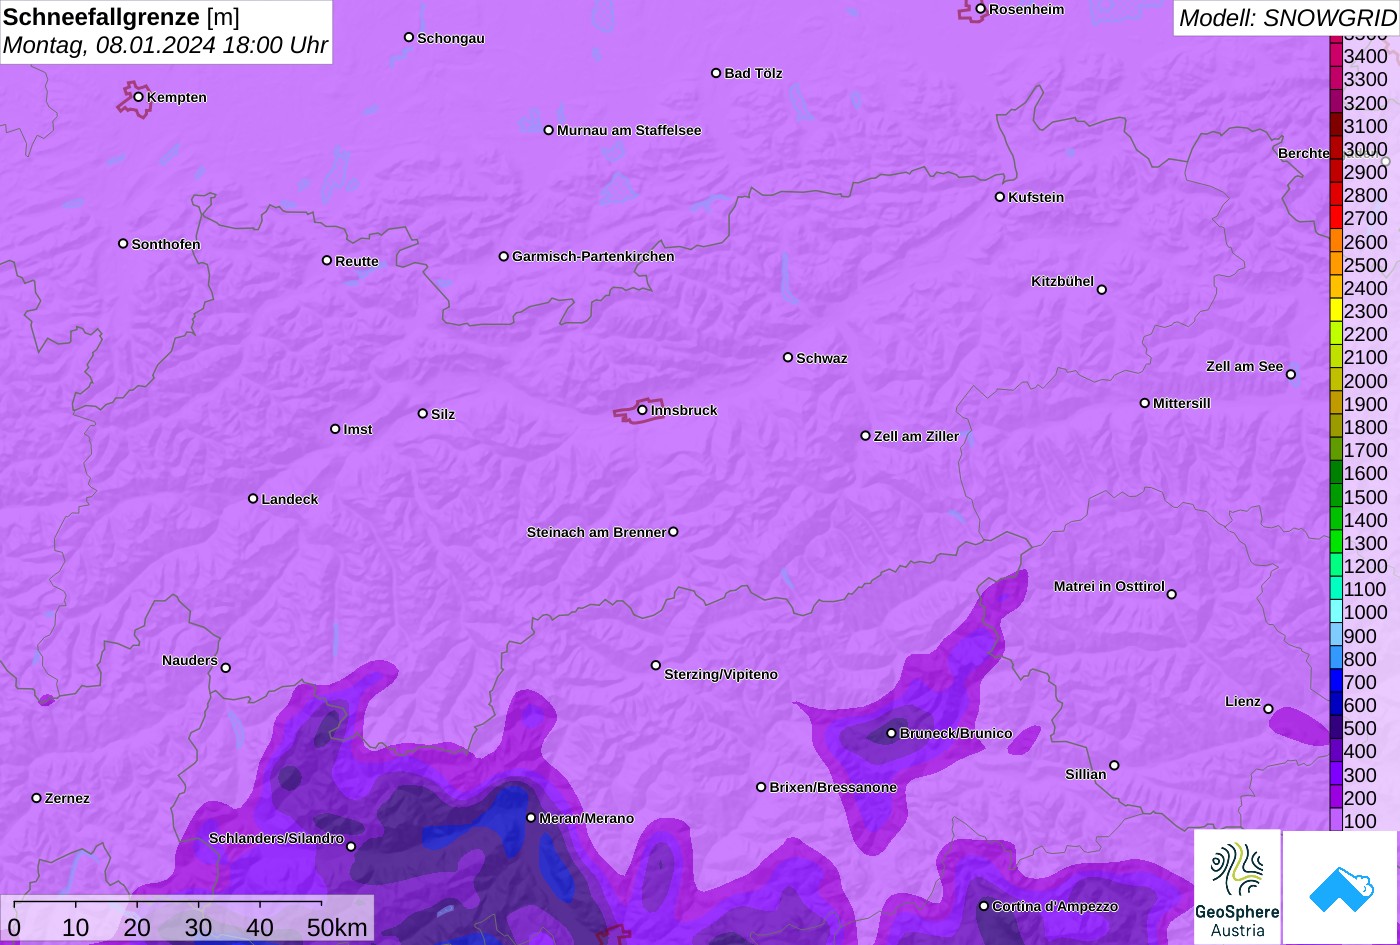This screenshot has width=1400, height=945.
Task: Click the Silz town label
Action: 443,414
